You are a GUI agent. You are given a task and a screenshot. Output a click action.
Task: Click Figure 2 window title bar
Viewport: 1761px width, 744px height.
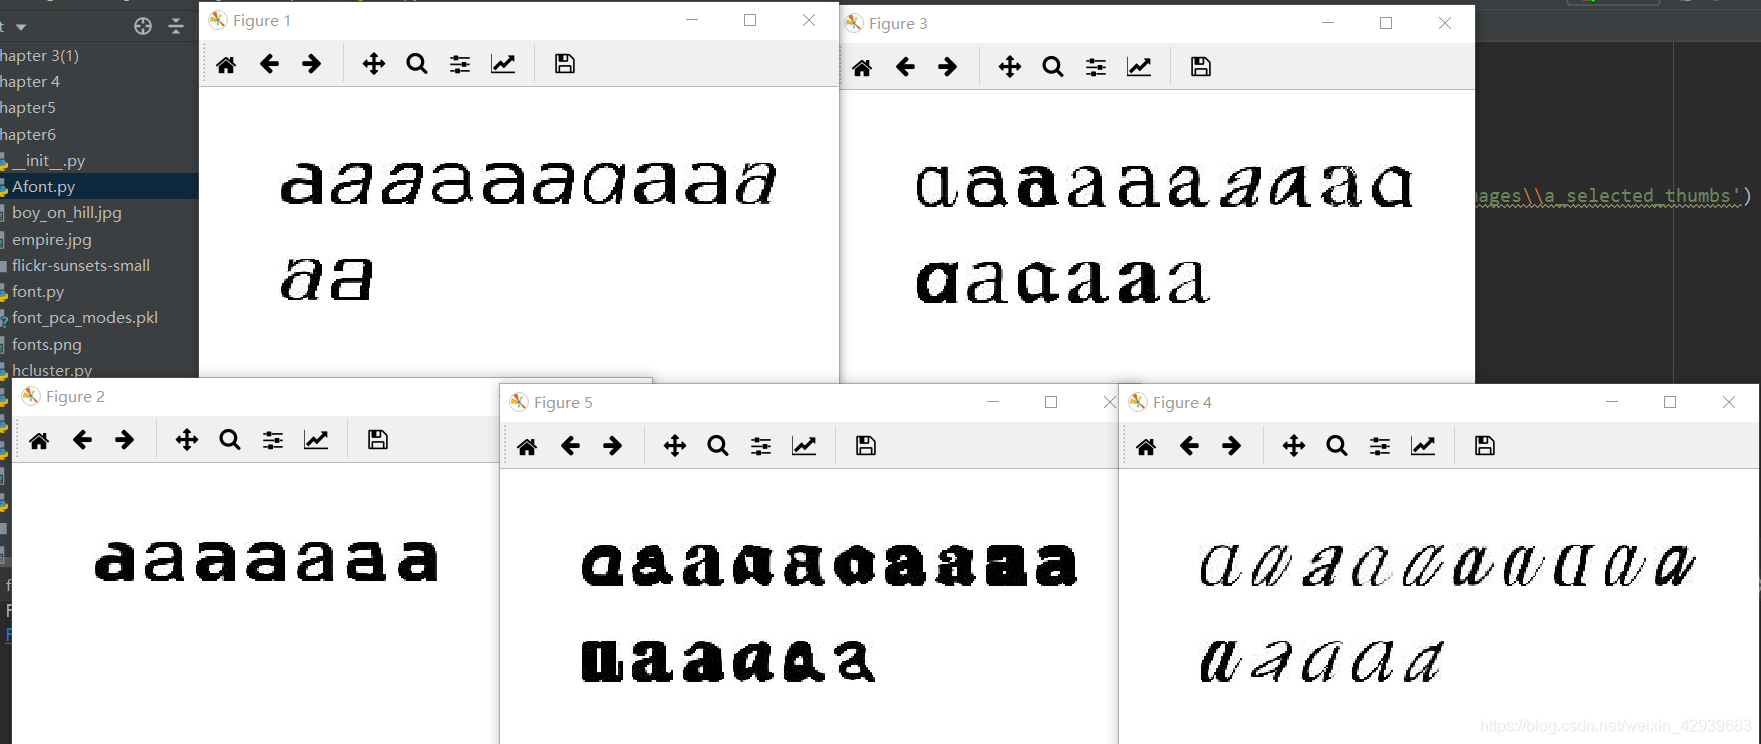tap(255, 397)
